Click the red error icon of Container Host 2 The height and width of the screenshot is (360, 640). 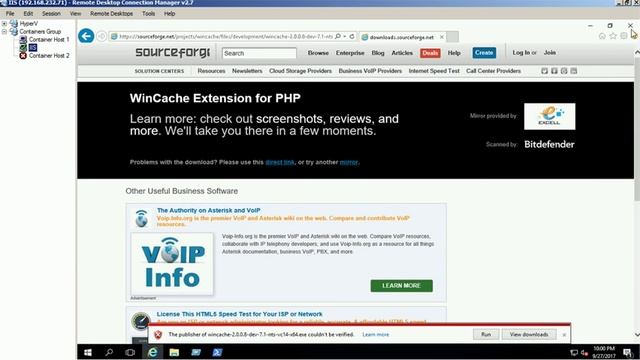pyautogui.click(x=23, y=56)
